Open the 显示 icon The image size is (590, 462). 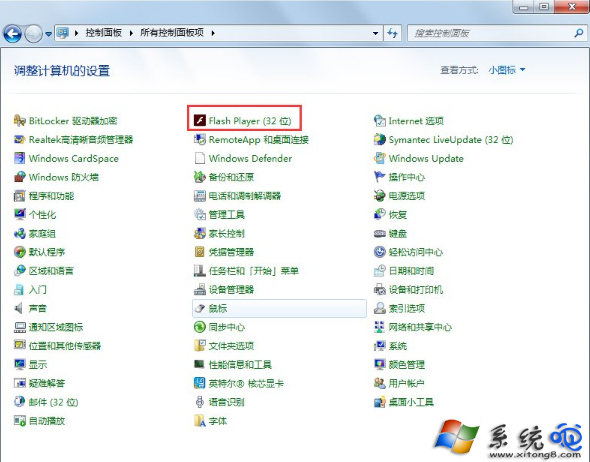coord(20,364)
